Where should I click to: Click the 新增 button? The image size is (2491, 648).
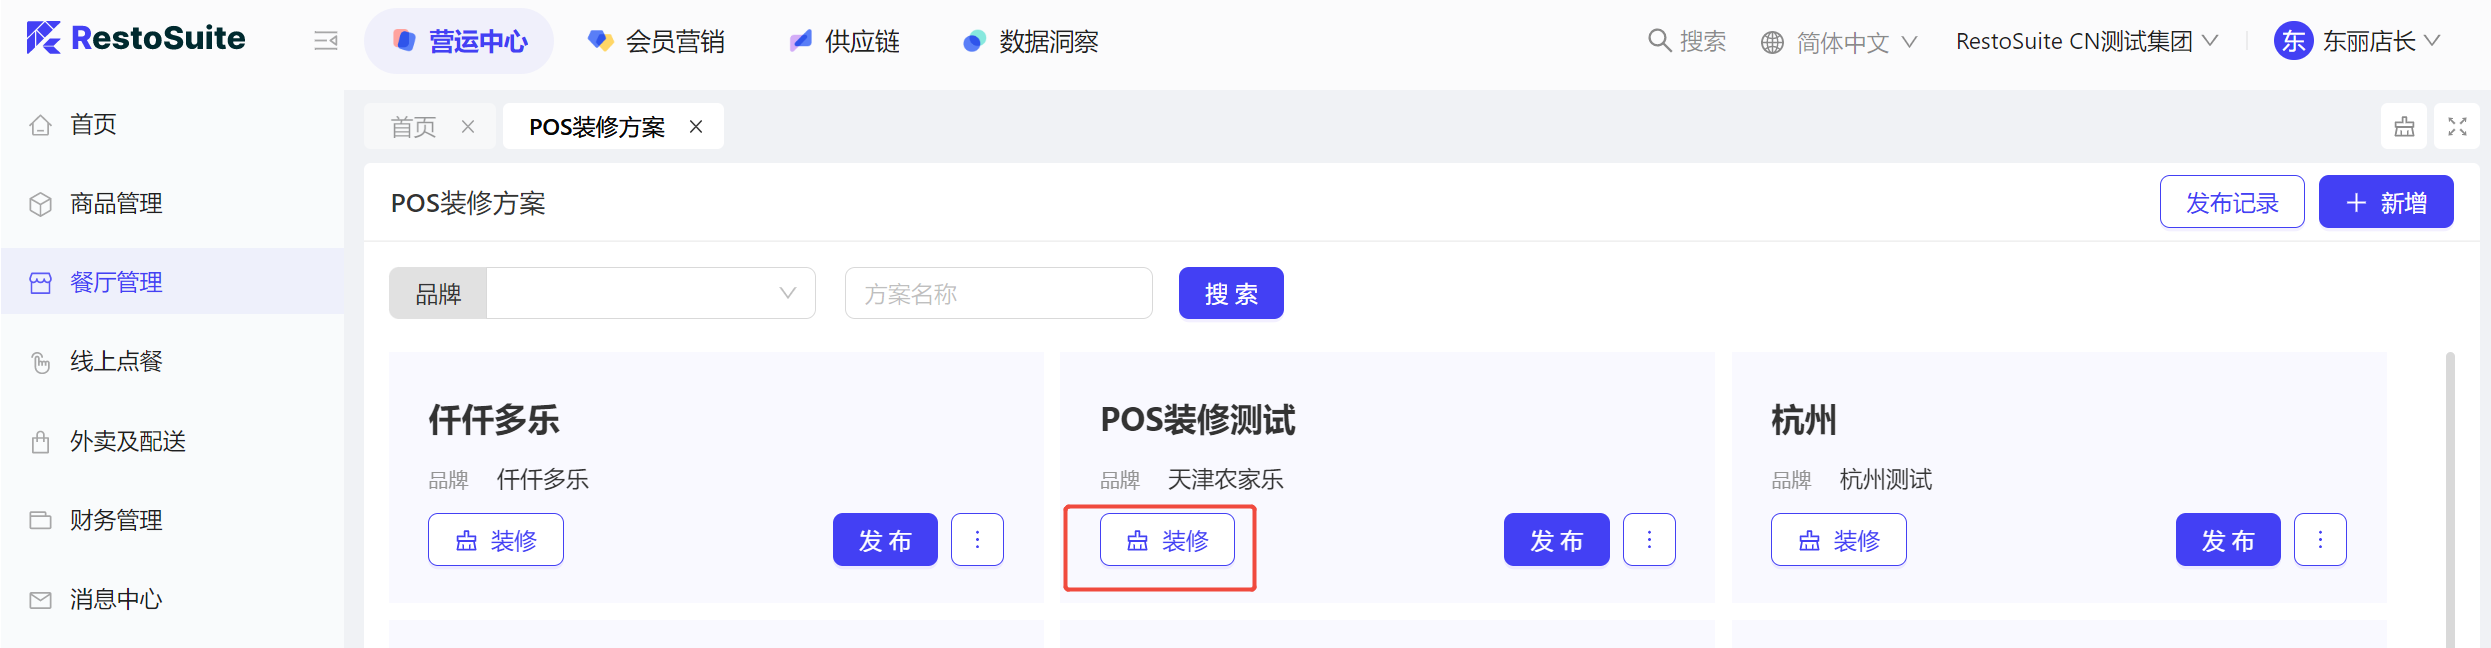2385,202
